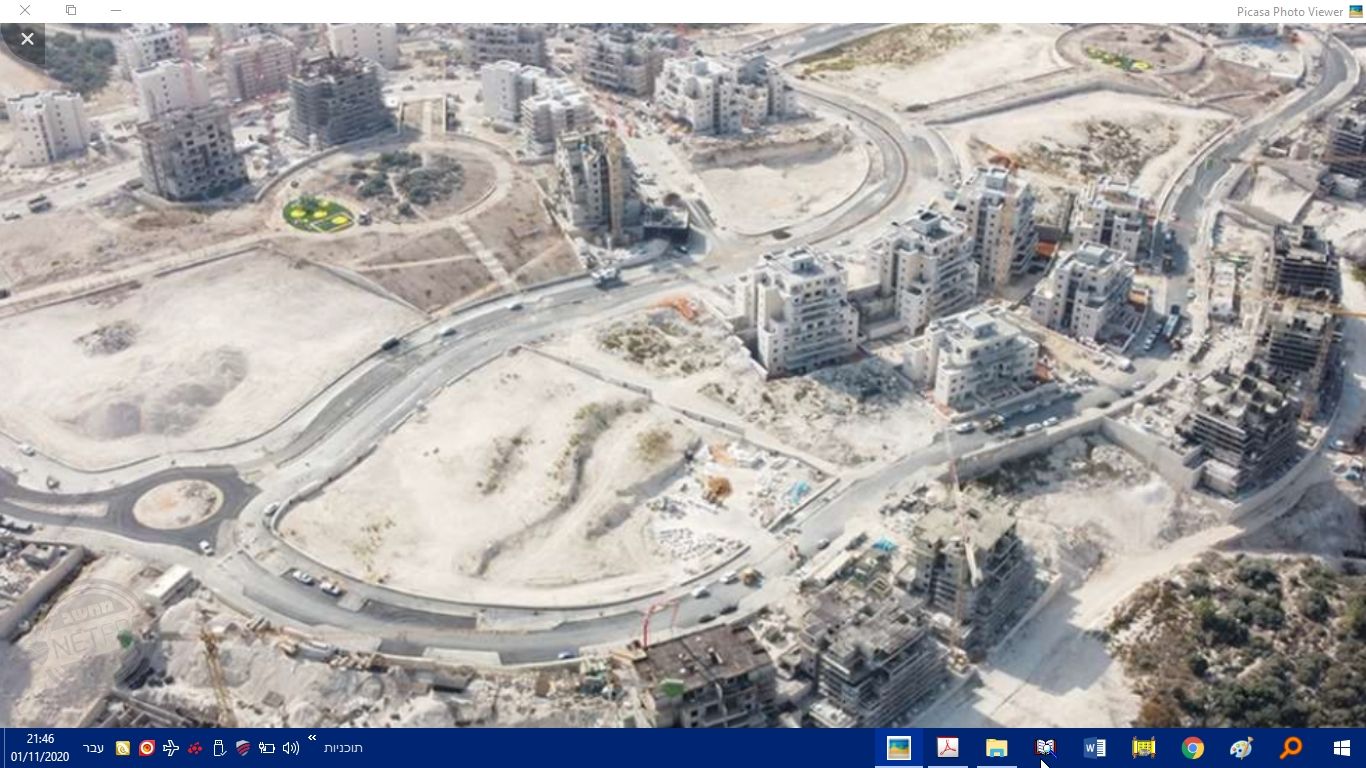The height and width of the screenshot is (768, 1366).
Task: Open the red circular tray icon
Action: (147, 748)
